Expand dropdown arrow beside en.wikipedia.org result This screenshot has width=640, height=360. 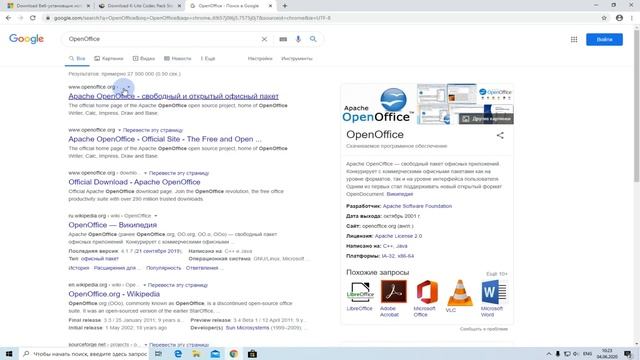[x=144, y=285]
